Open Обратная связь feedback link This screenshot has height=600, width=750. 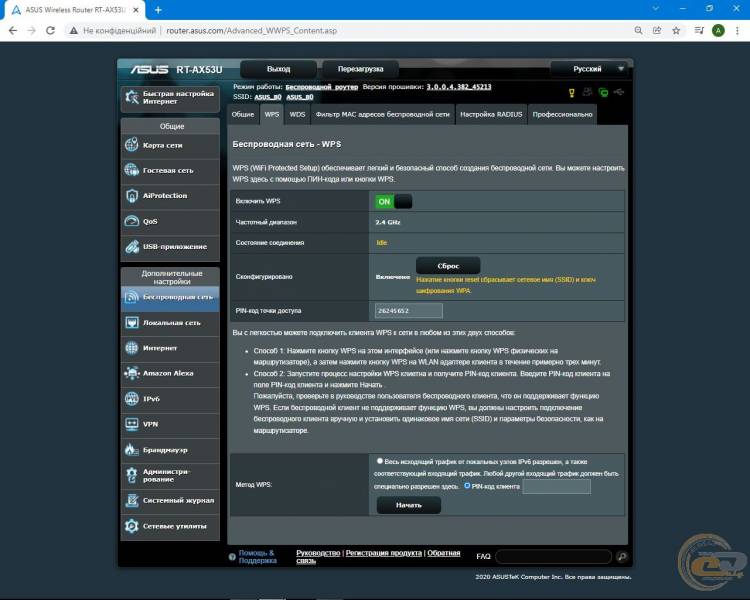443,553
